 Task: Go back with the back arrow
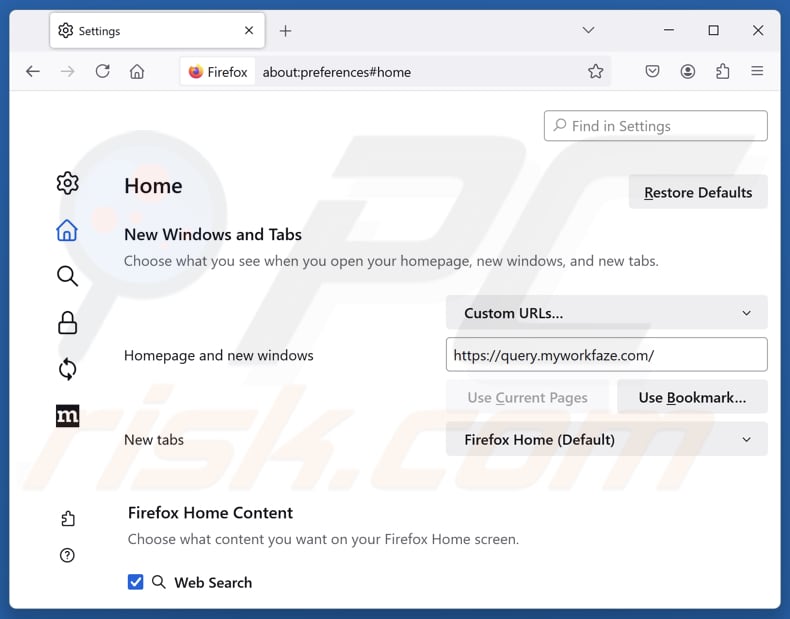coord(33,72)
